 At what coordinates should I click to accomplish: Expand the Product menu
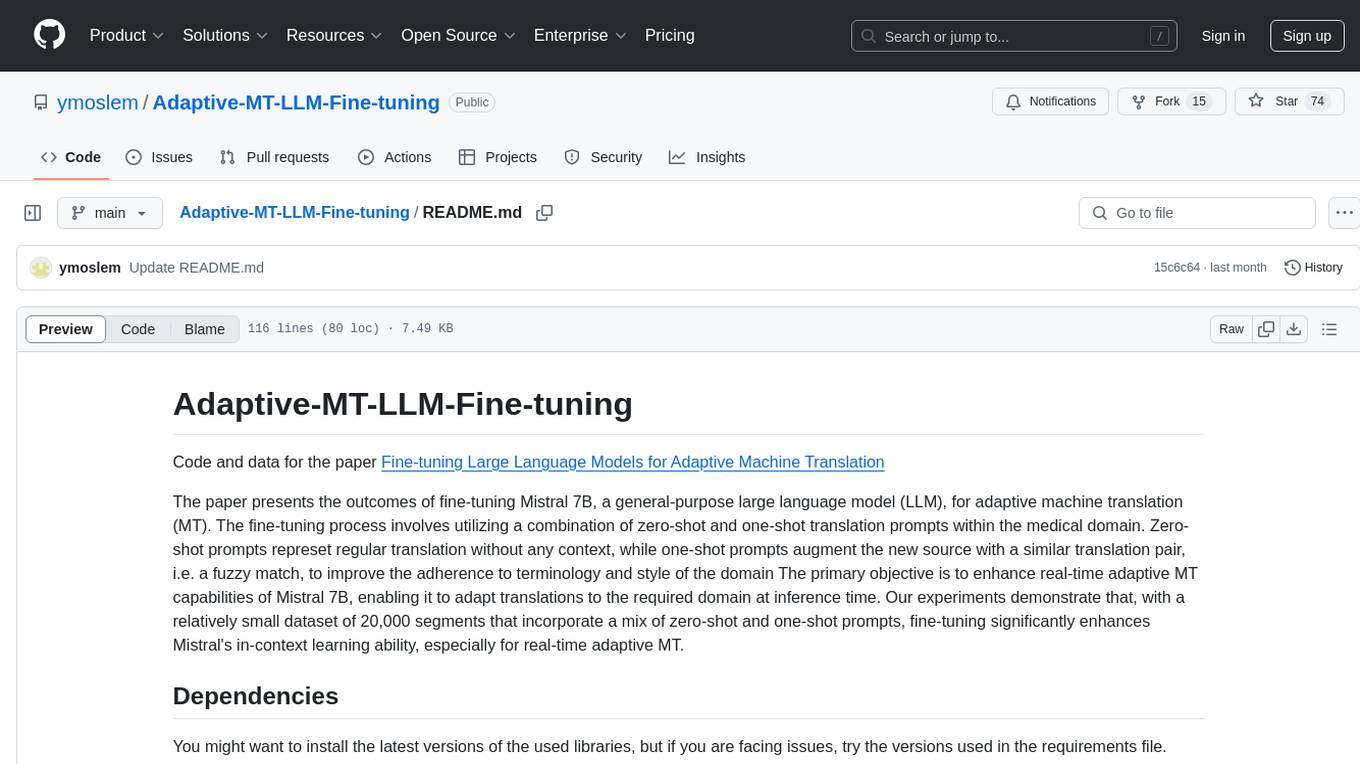click(x=127, y=35)
